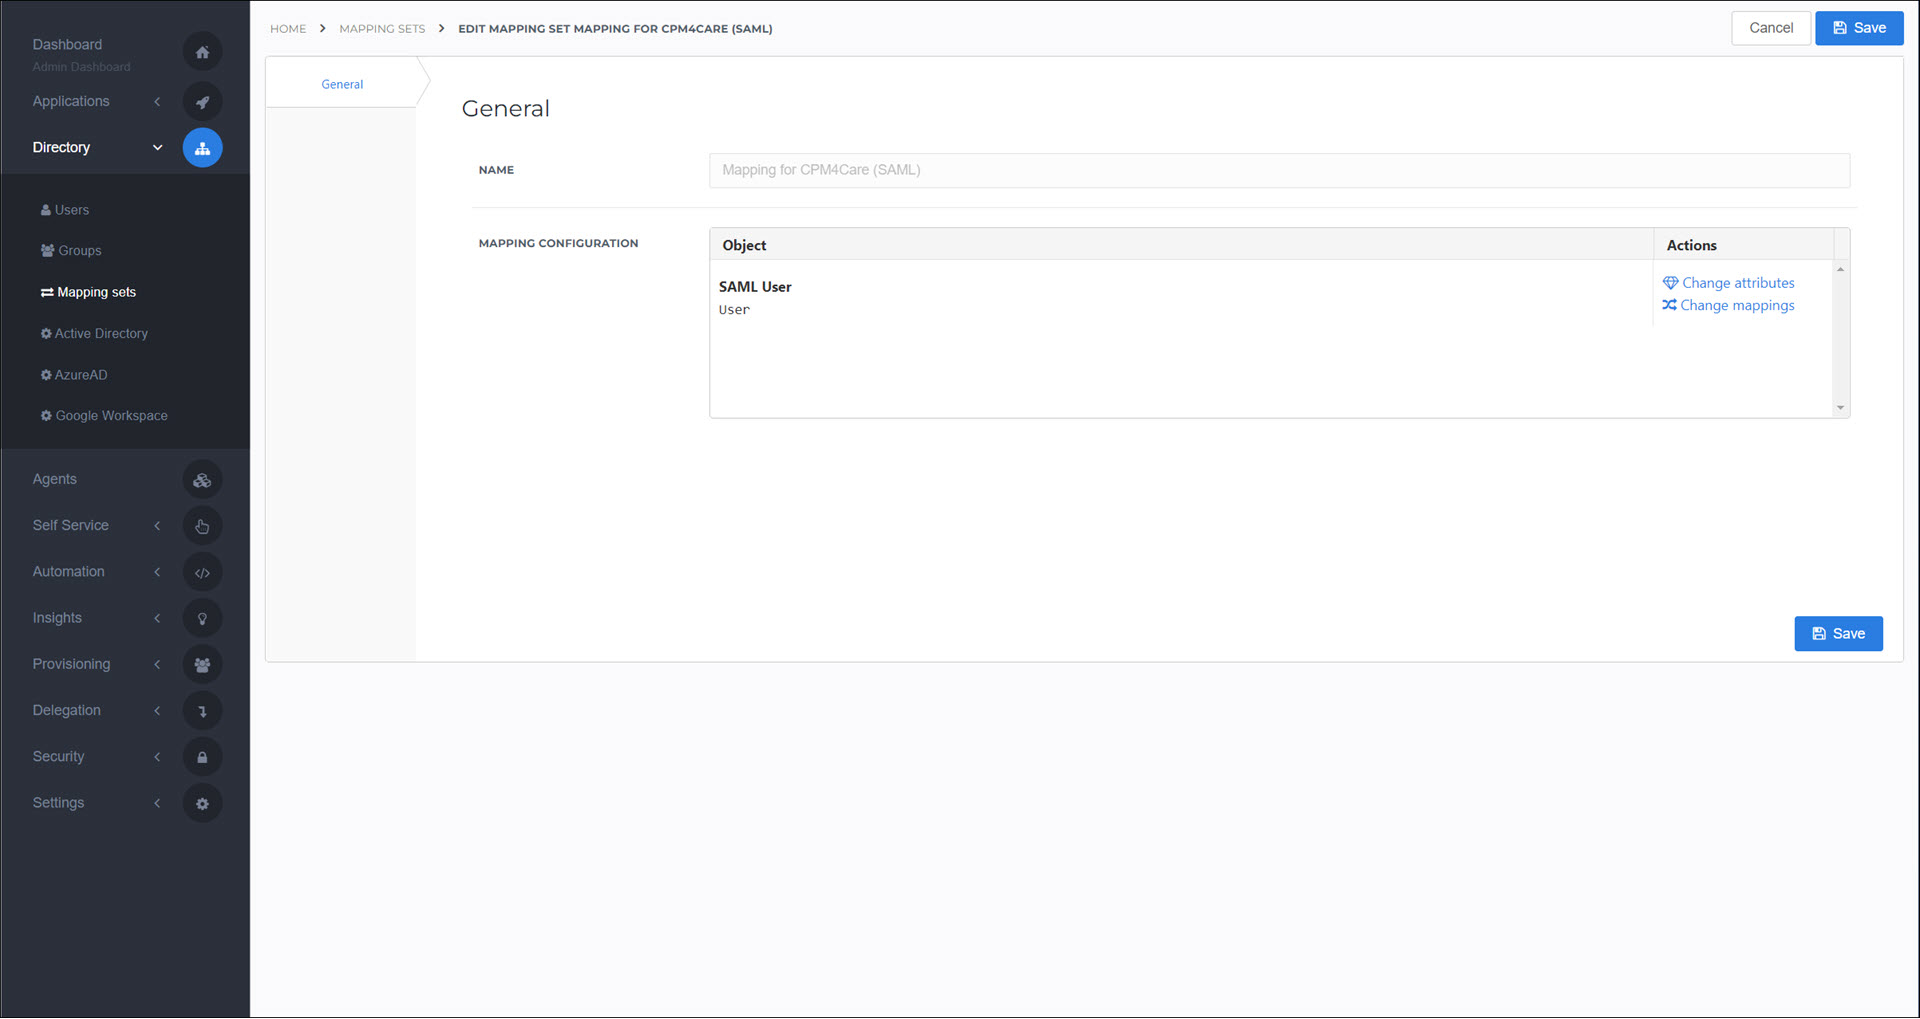The height and width of the screenshot is (1019, 1920).
Task: Click the Settings gear icon
Action: click(x=202, y=804)
